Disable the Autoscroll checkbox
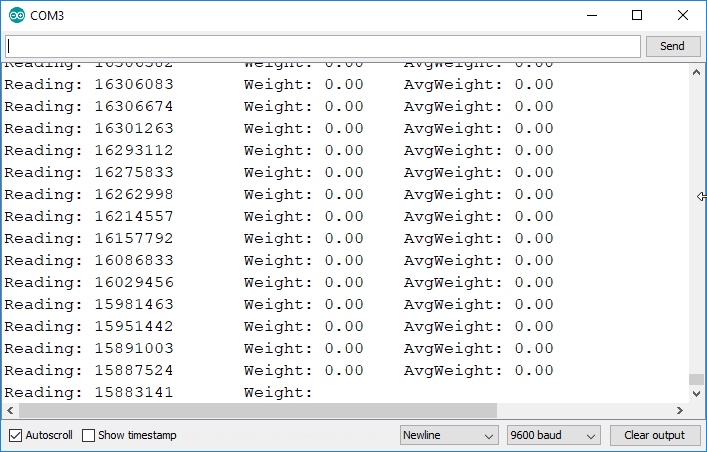Screen dimensions: 707x452 (15, 435)
